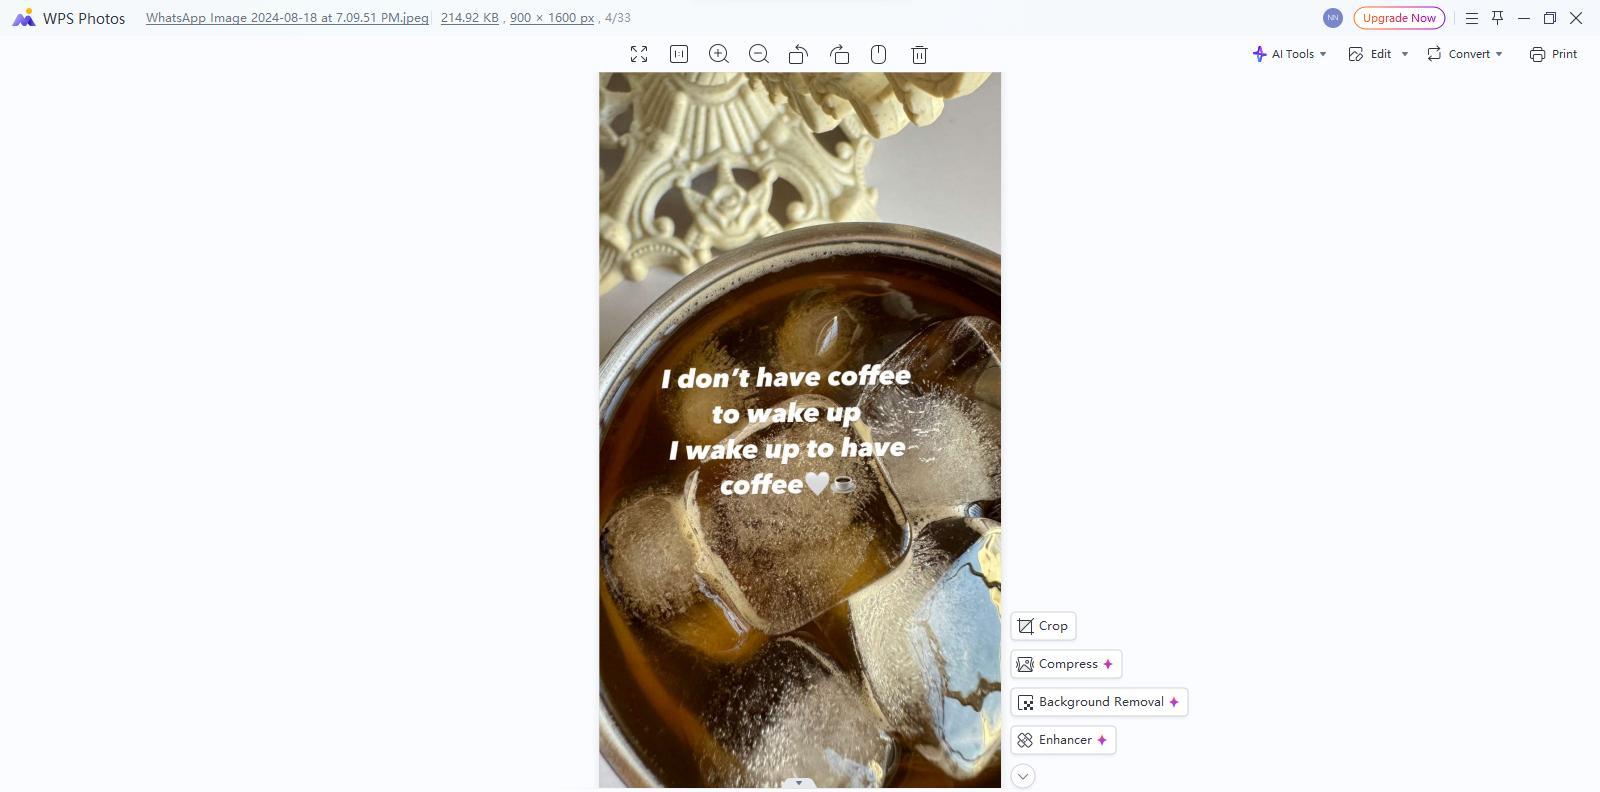Click the image counter 4/33
This screenshot has height=792, width=1600.
click(x=618, y=18)
